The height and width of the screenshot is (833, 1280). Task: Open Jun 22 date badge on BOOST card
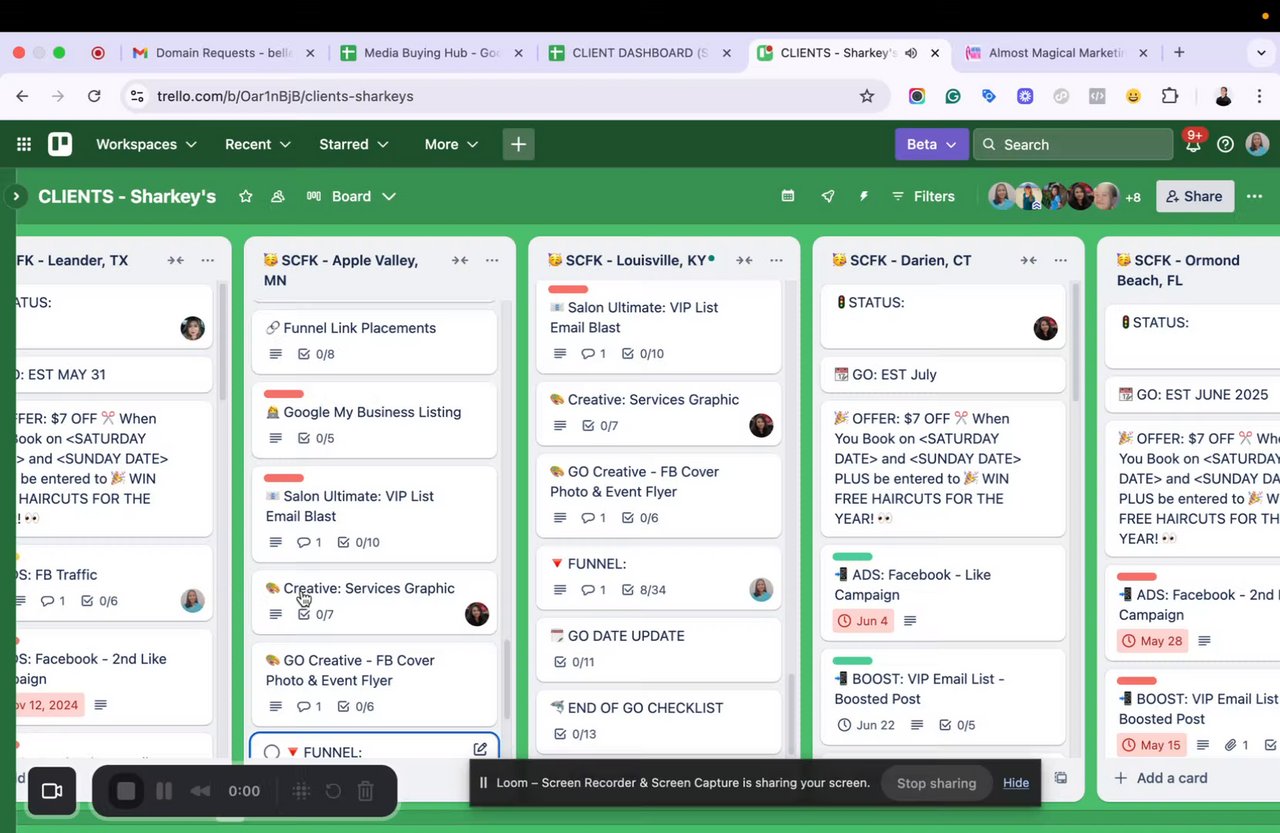[866, 725]
